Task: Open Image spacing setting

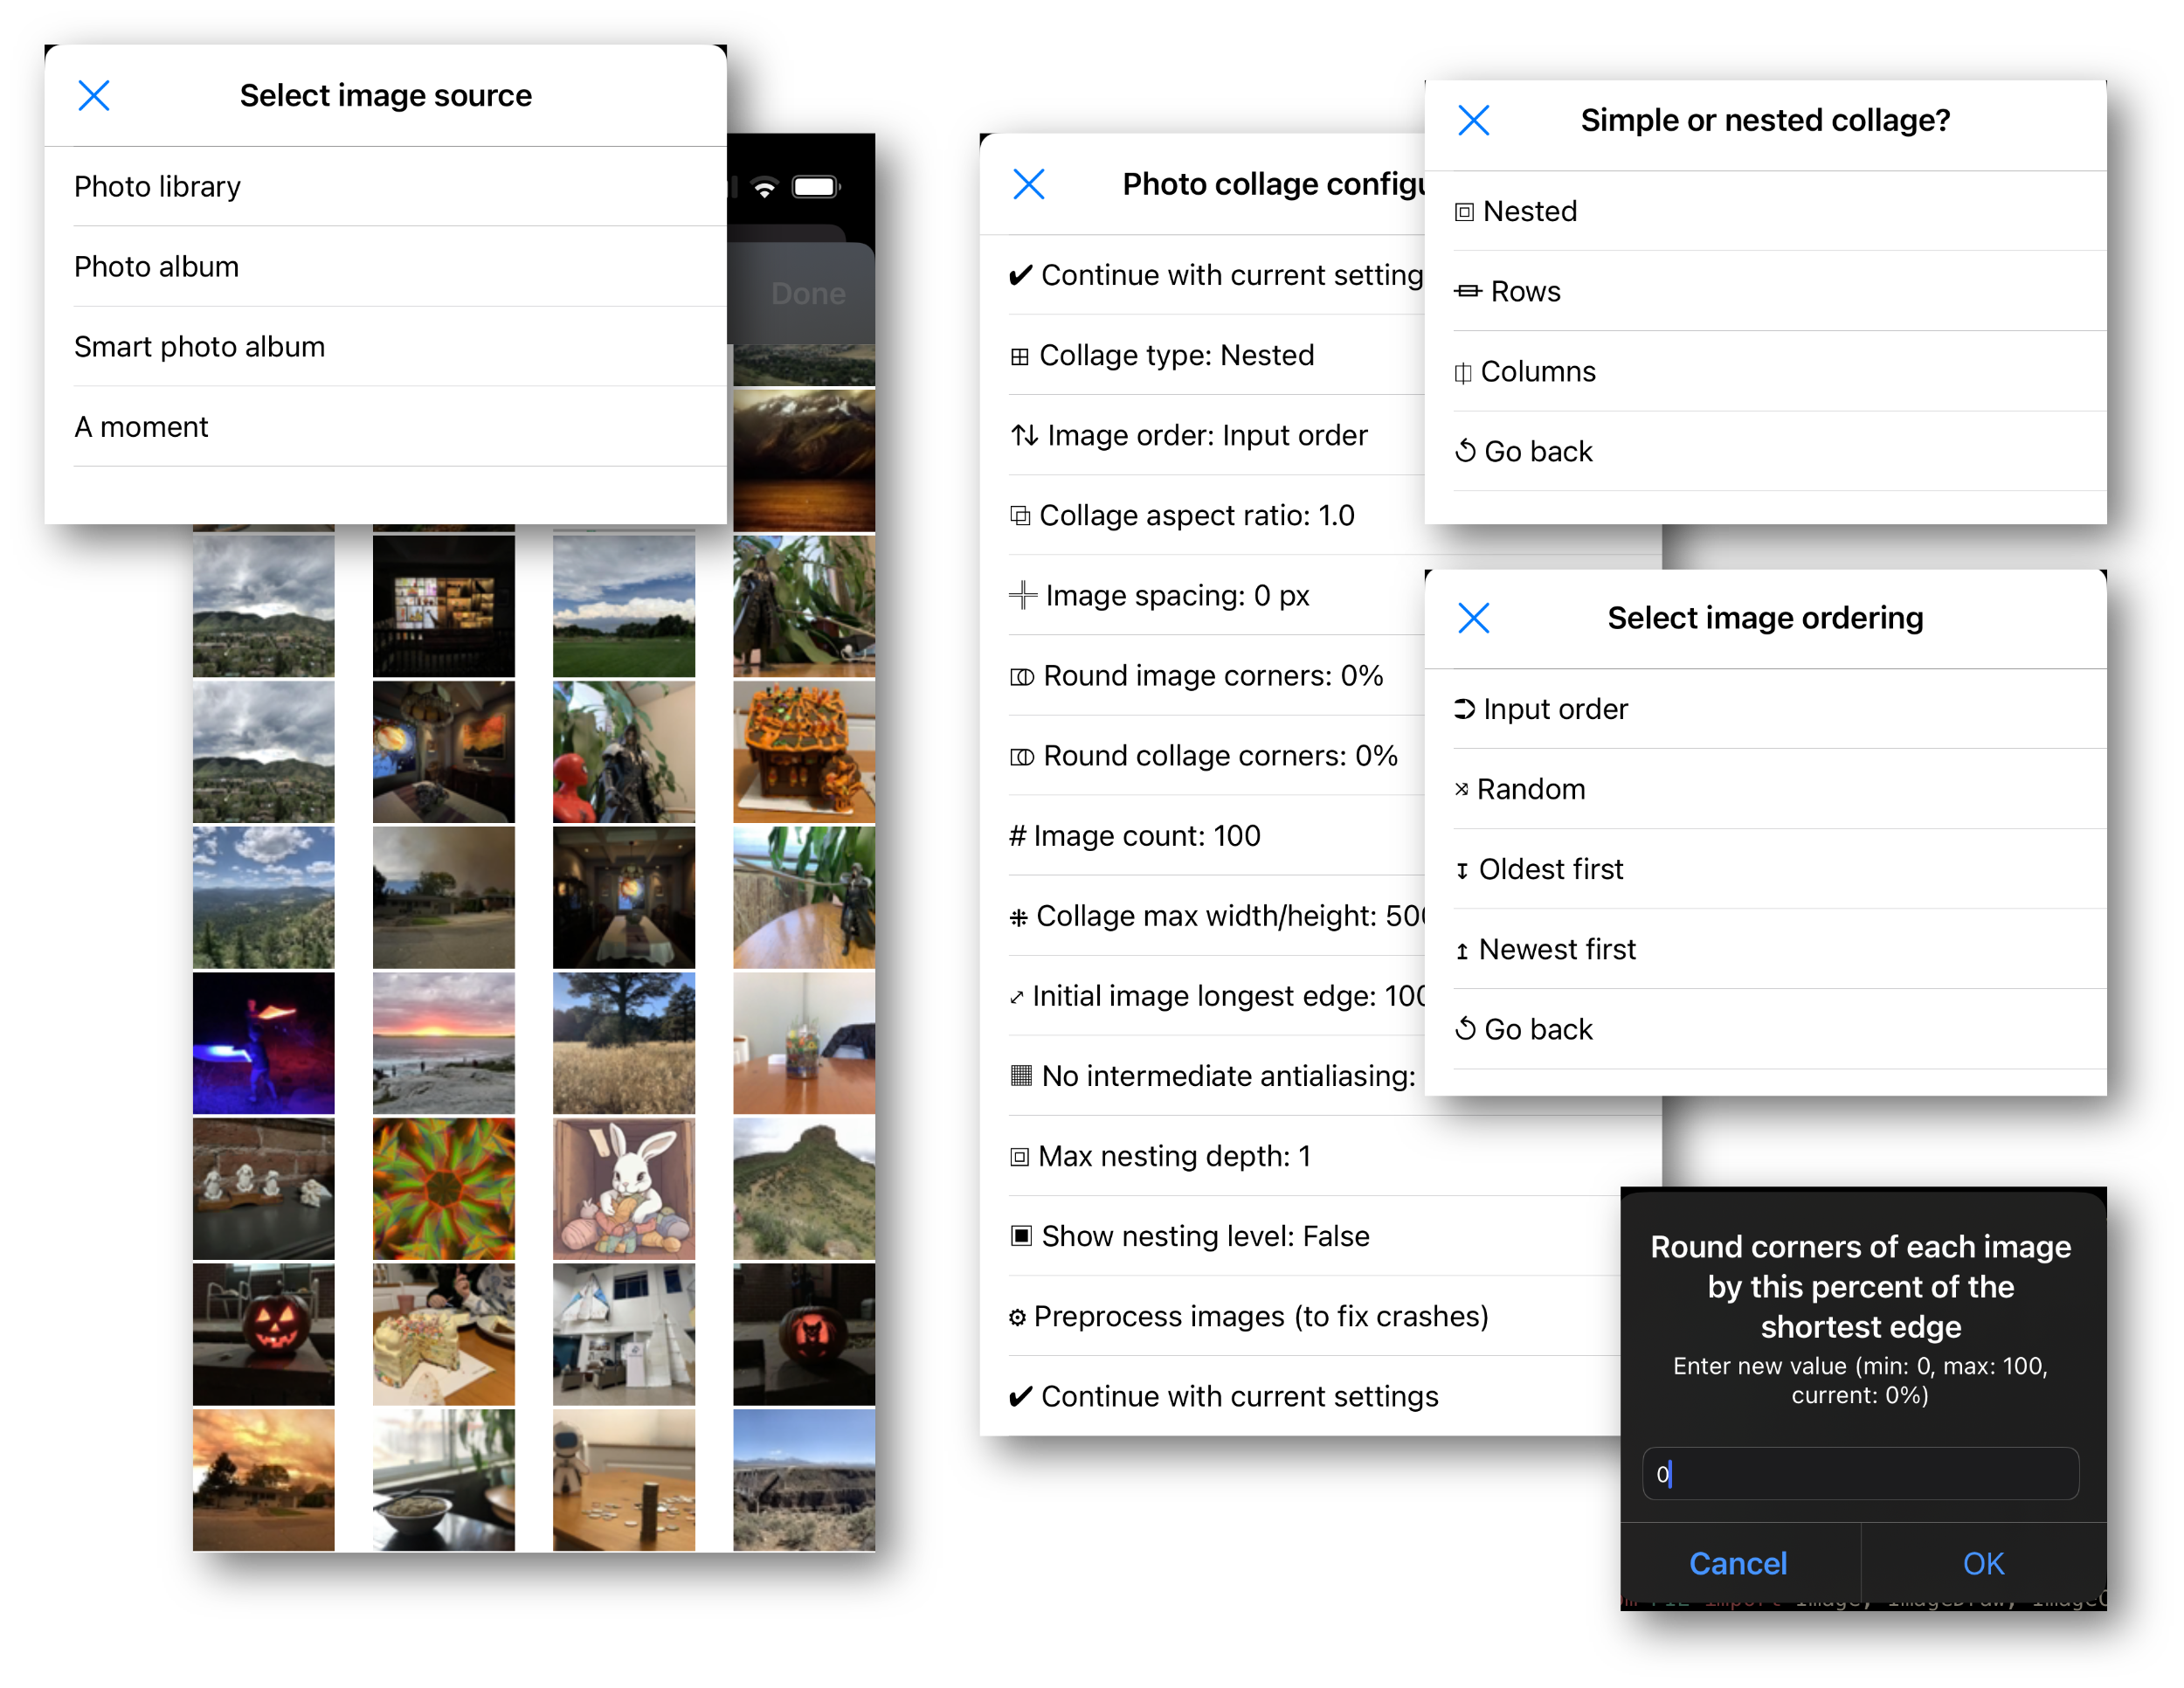Action: [1176, 595]
